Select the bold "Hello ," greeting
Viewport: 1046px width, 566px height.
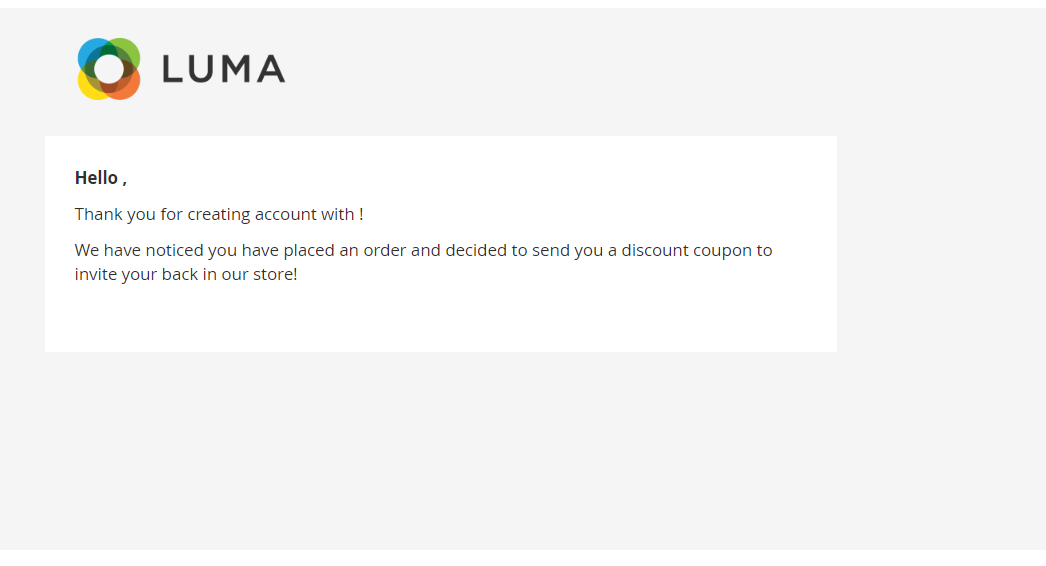(x=101, y=178)
